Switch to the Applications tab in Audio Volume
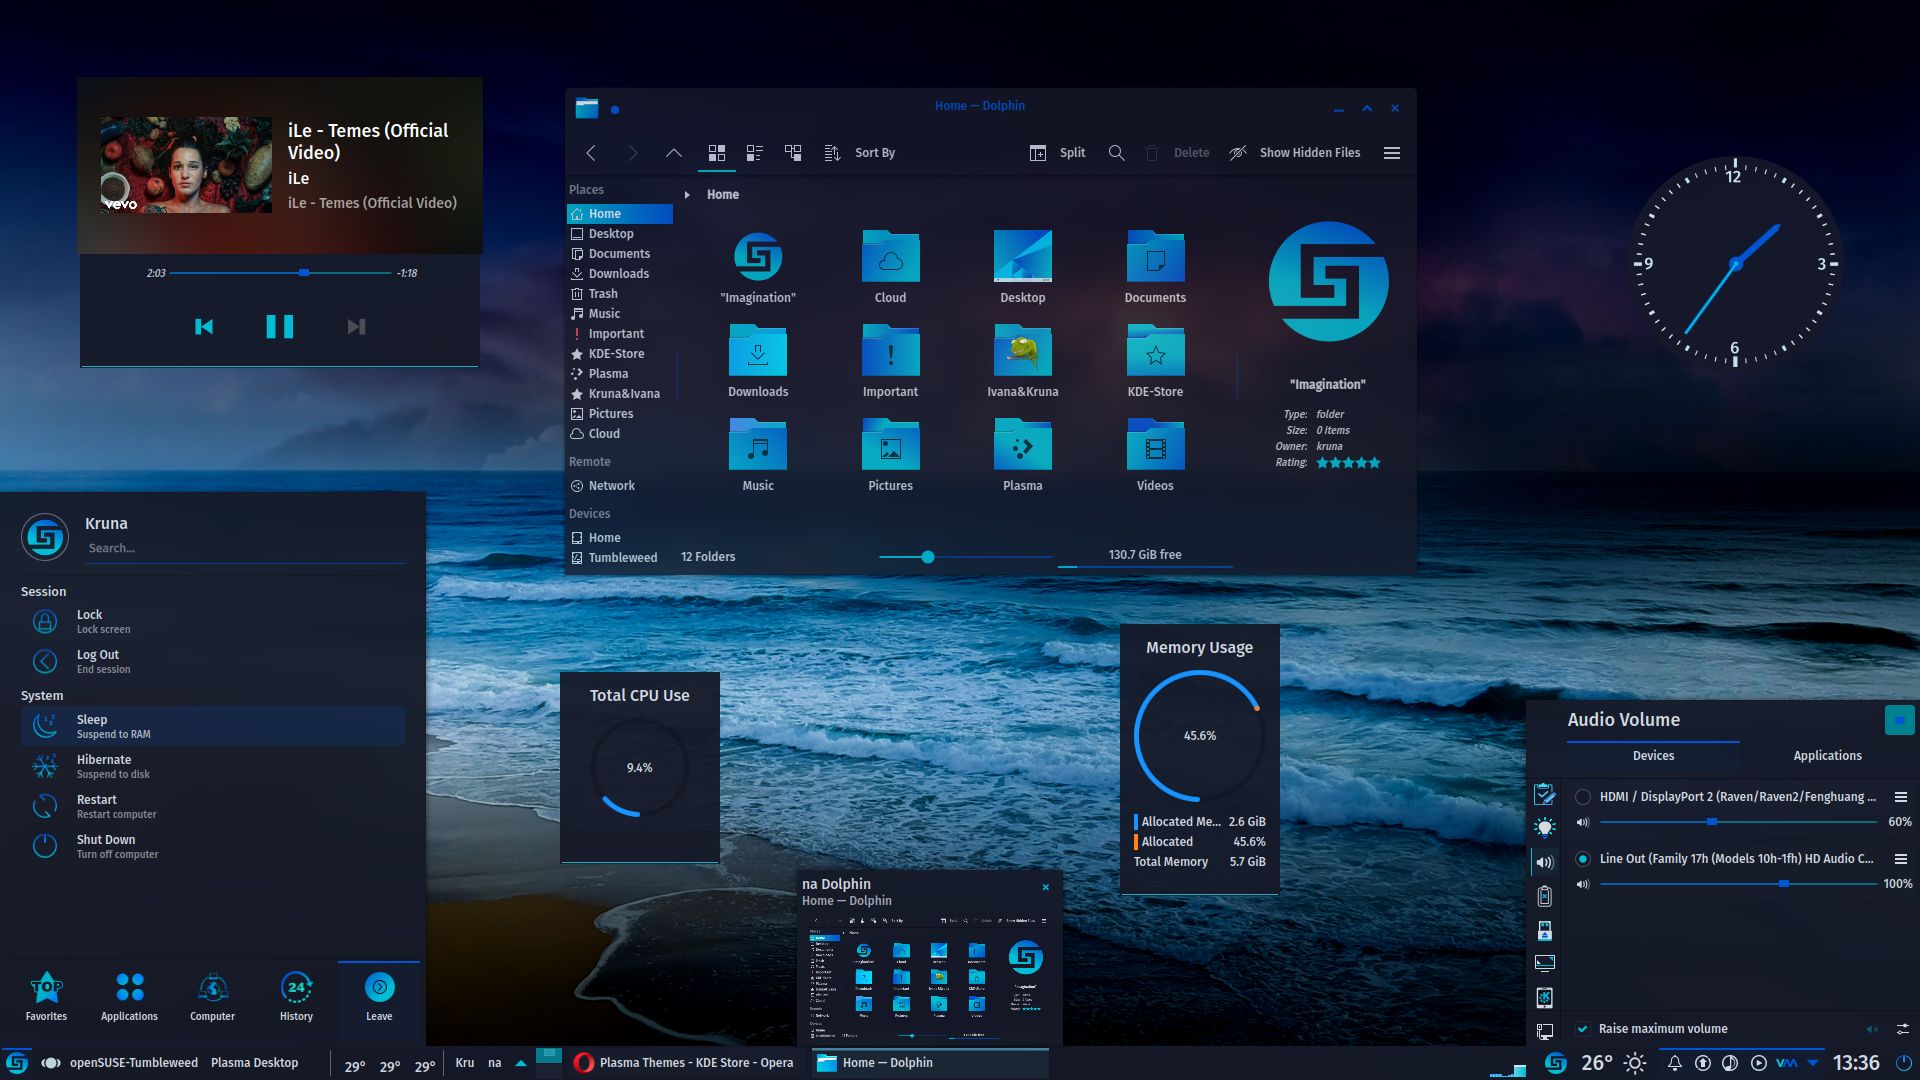 (x=1827, y=755)
